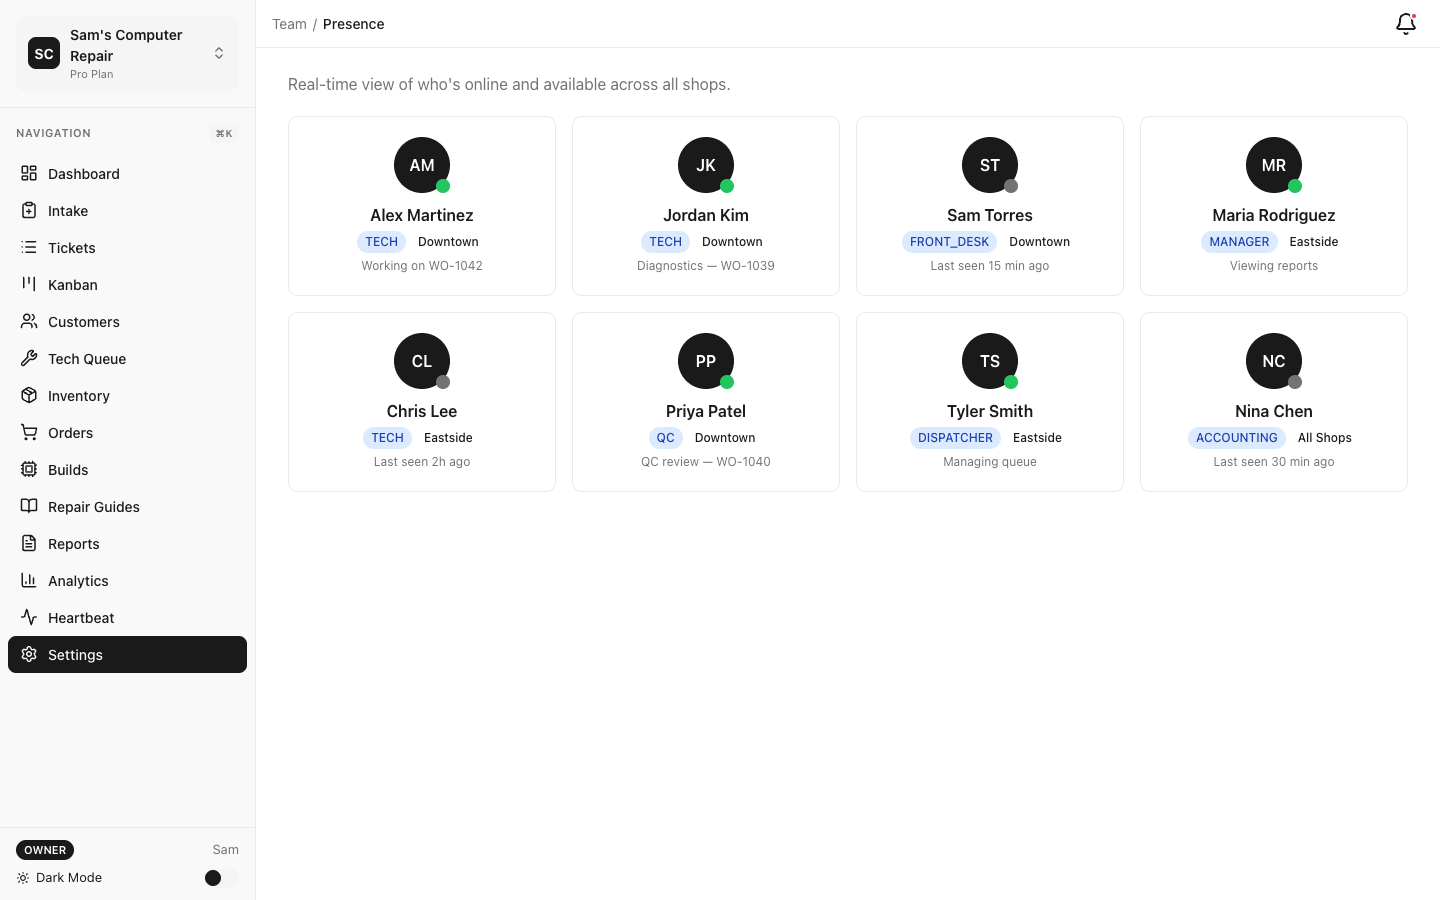Toggle Dark Mode on
The width and height of the screenshot is (1440, 900).
click(x=213, y=878)
